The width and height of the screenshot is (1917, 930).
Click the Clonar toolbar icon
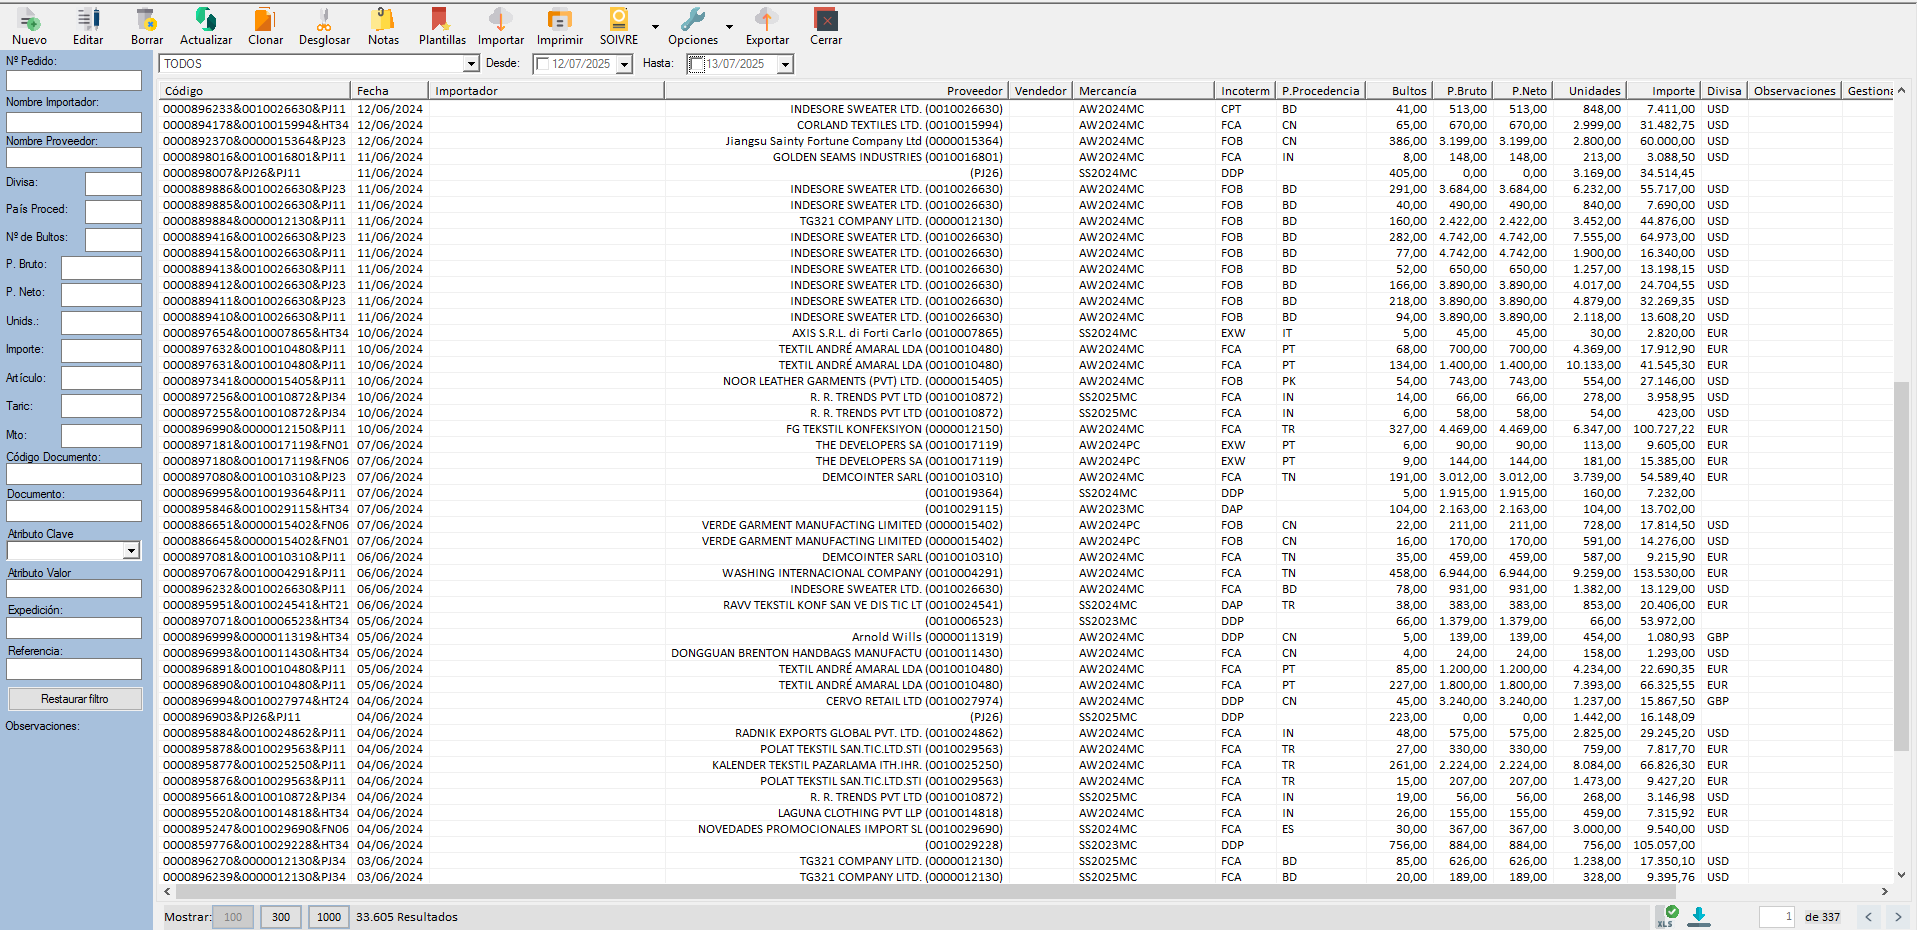pos(265,21)
